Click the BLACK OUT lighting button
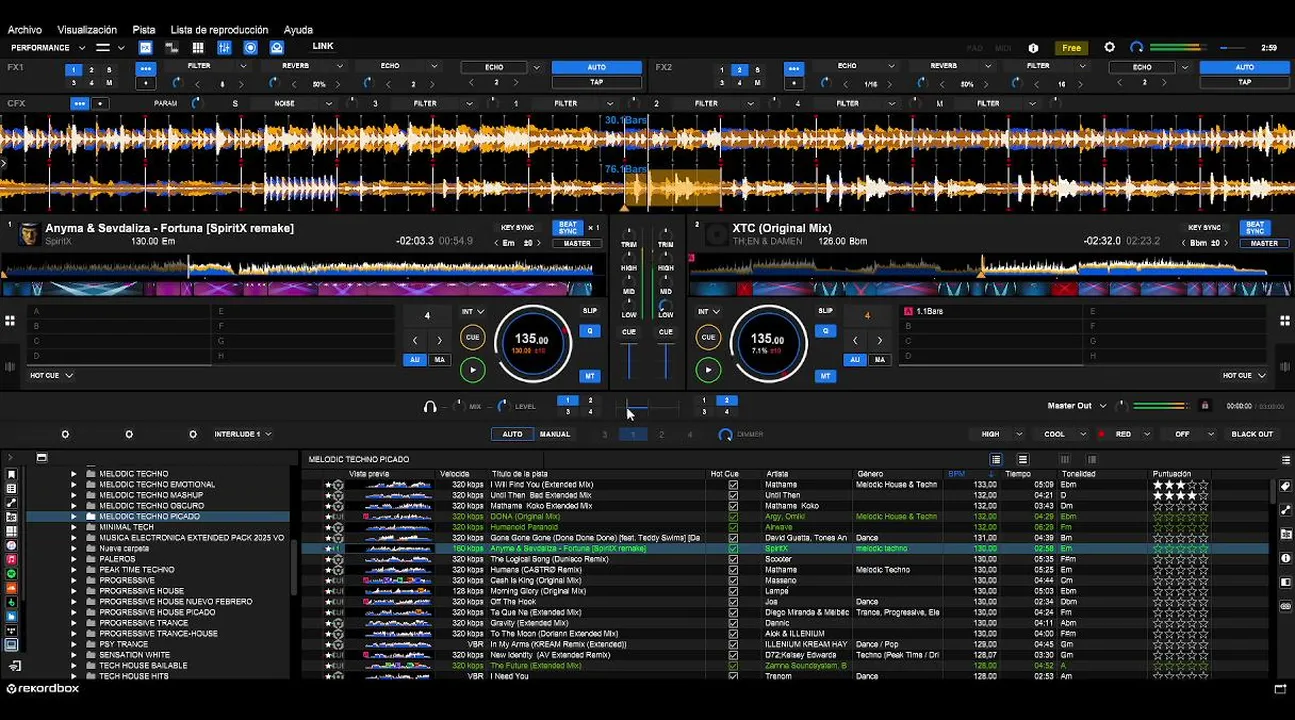The image size is (1295, 720). (1252, 434)
